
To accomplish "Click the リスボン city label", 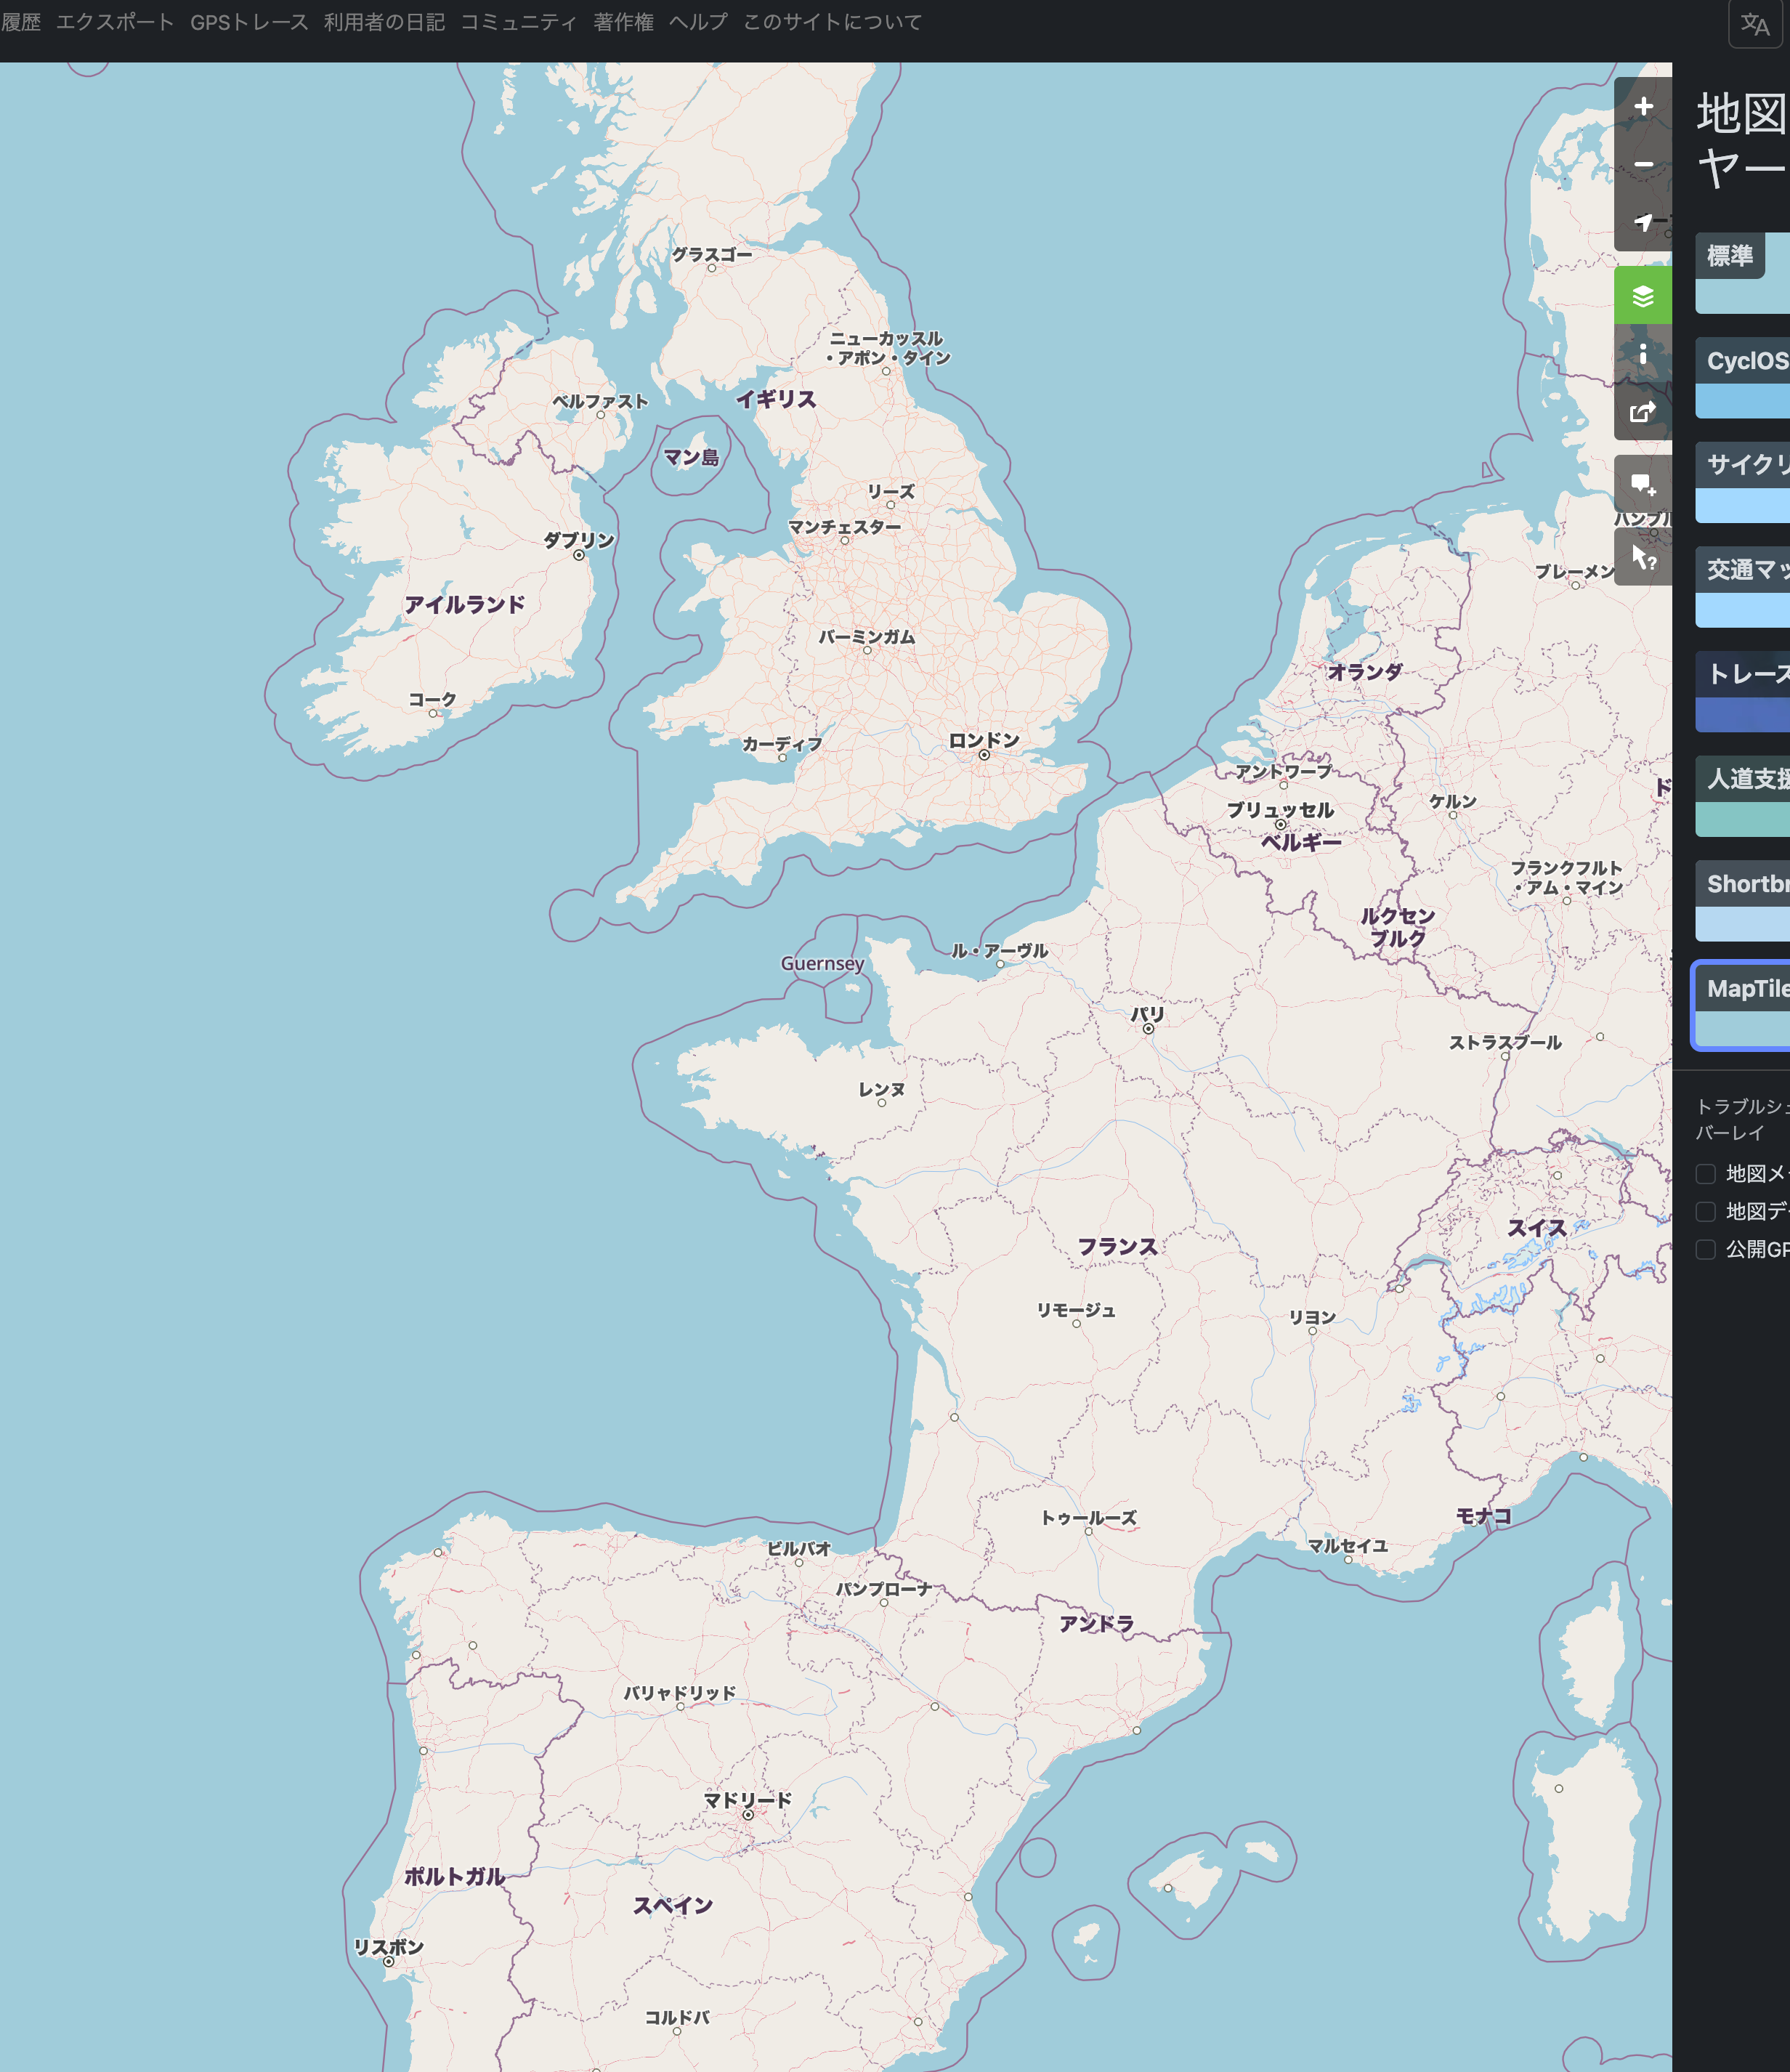I will pyautogui.click(x=389, y=1947).
